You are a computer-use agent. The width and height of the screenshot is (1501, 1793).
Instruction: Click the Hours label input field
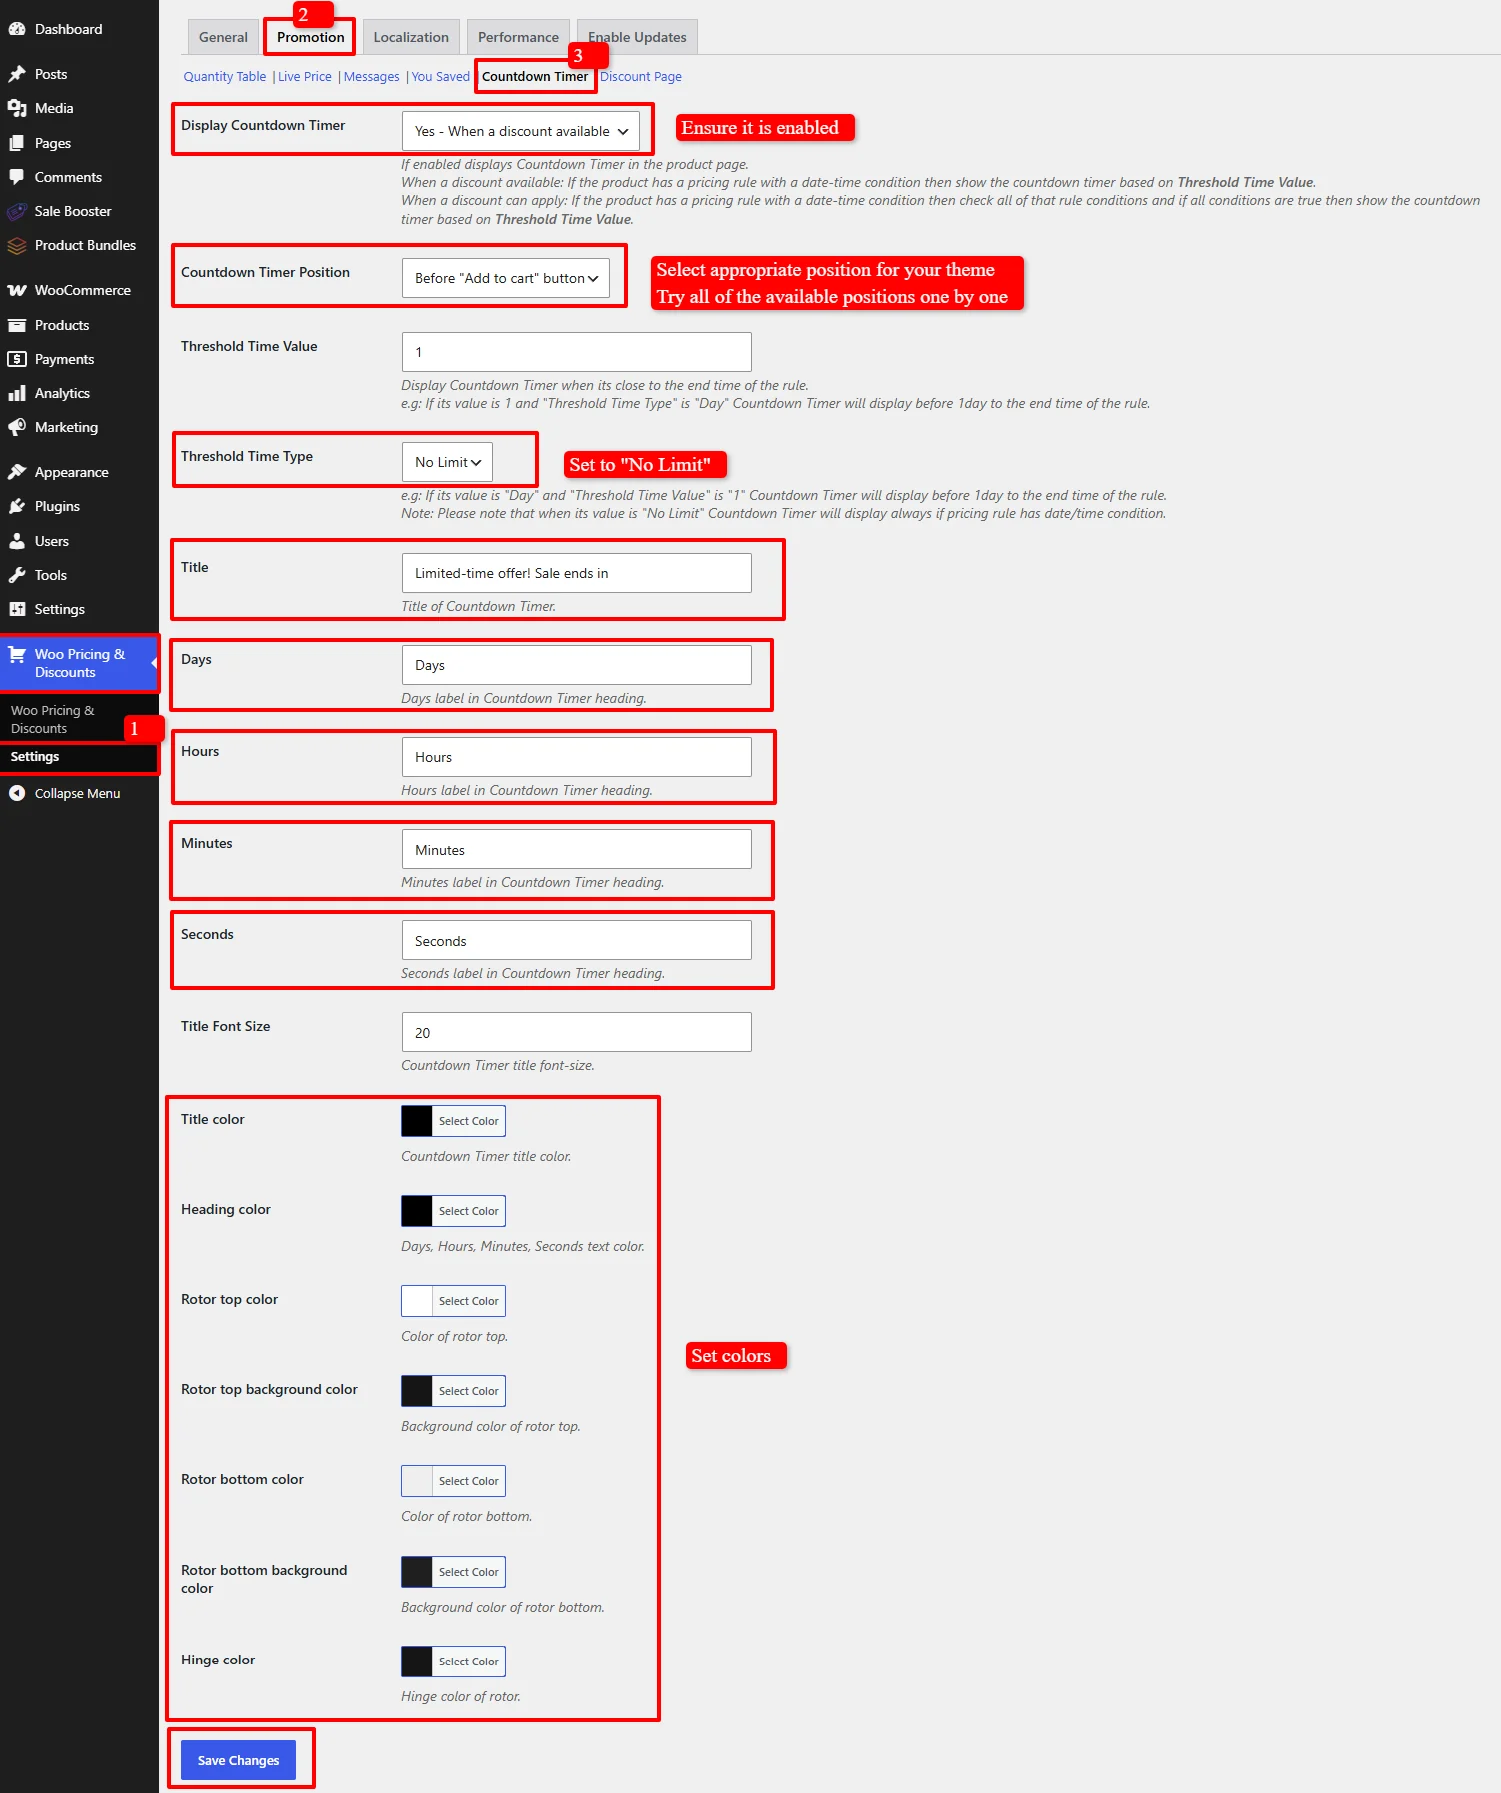[x=576, y=757]
